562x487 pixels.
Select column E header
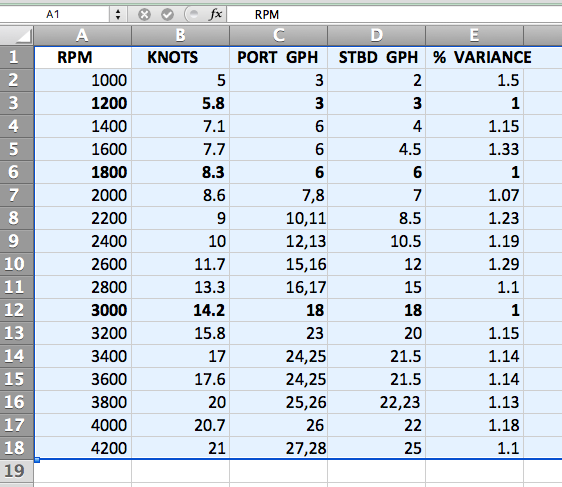pyautogui.click(x=475, y=36)
